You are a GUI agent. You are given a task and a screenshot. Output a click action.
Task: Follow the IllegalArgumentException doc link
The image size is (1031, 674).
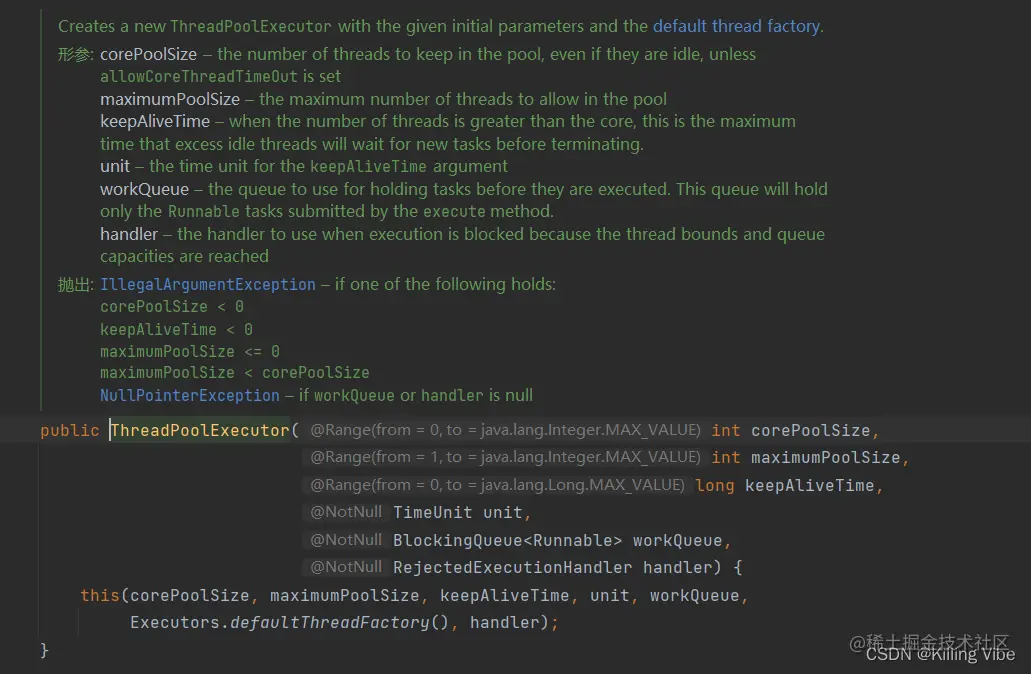[208, 284]
